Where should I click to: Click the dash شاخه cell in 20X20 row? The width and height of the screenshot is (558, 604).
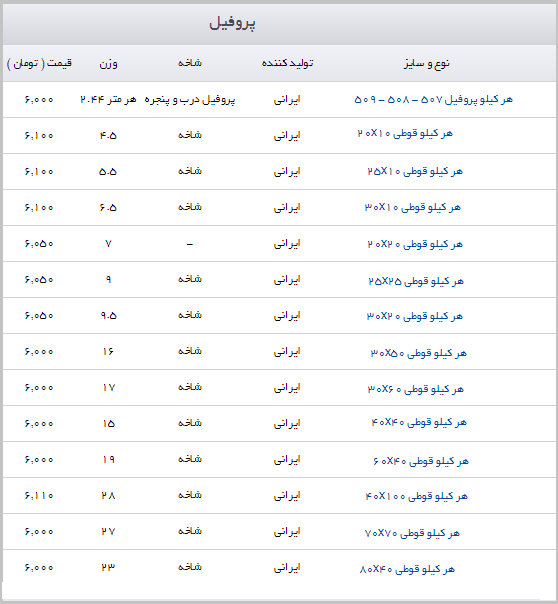(x=190, y=244)
